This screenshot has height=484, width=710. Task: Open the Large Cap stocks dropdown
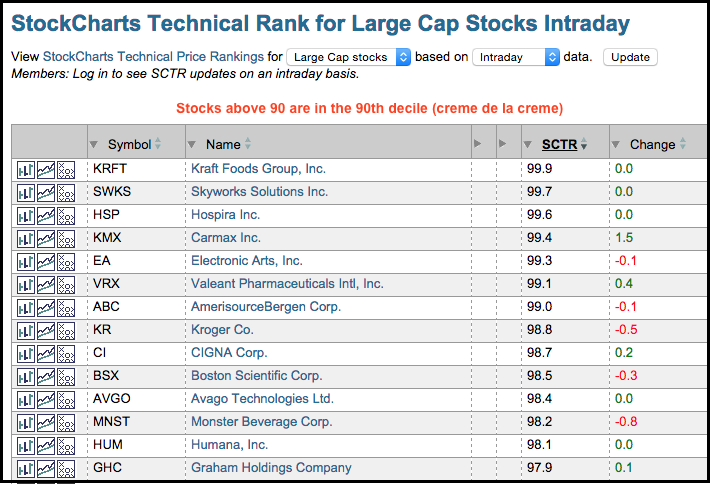[348, 57]
